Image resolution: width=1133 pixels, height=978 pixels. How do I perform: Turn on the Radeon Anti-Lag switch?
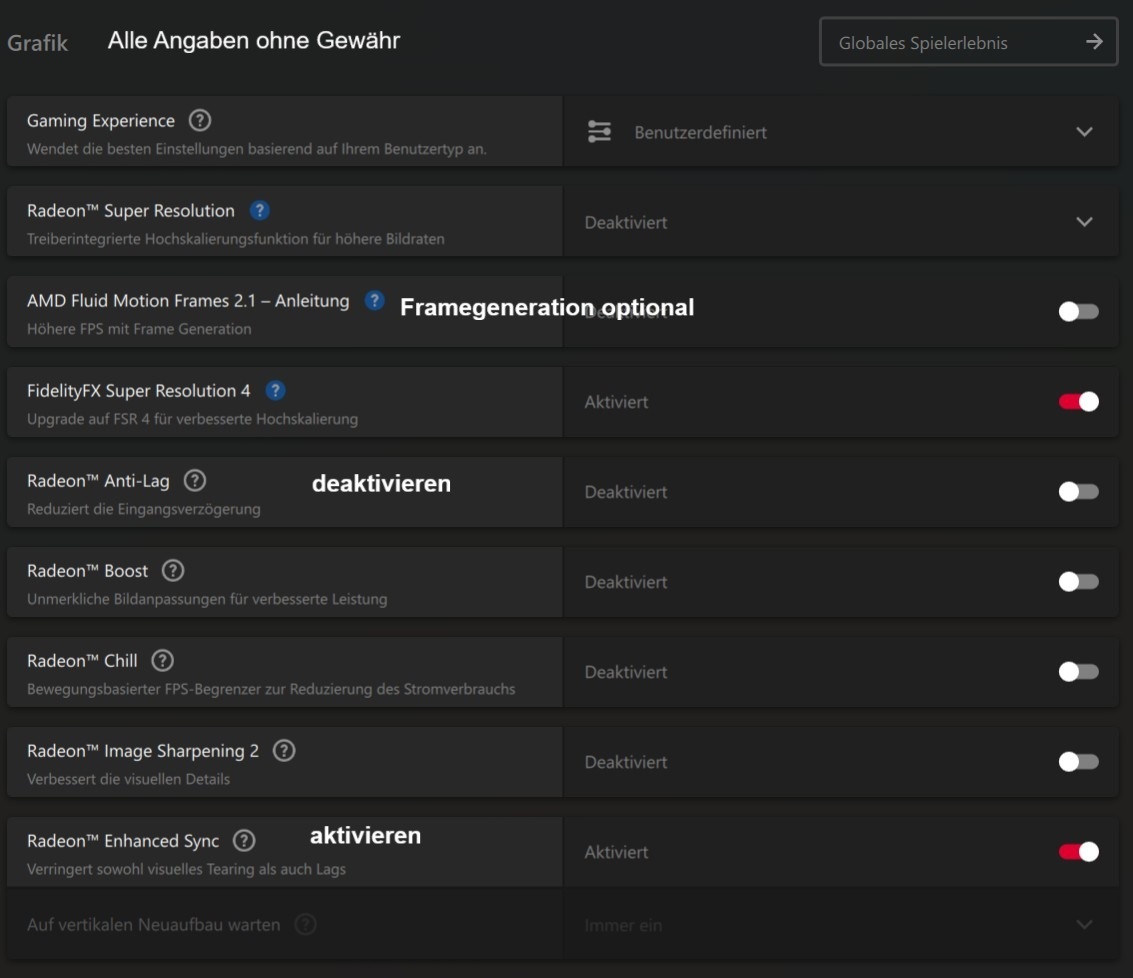click(x=1078, y=492)
